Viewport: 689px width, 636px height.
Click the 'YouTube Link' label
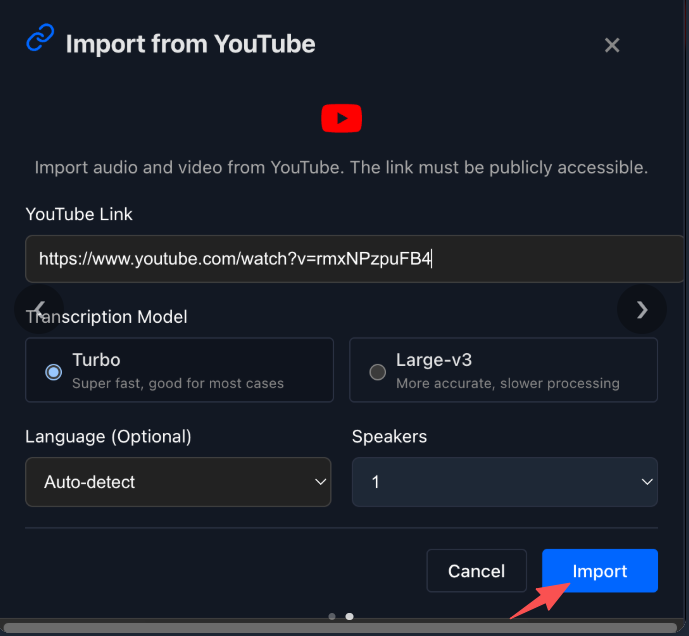(x=79, y=214)
